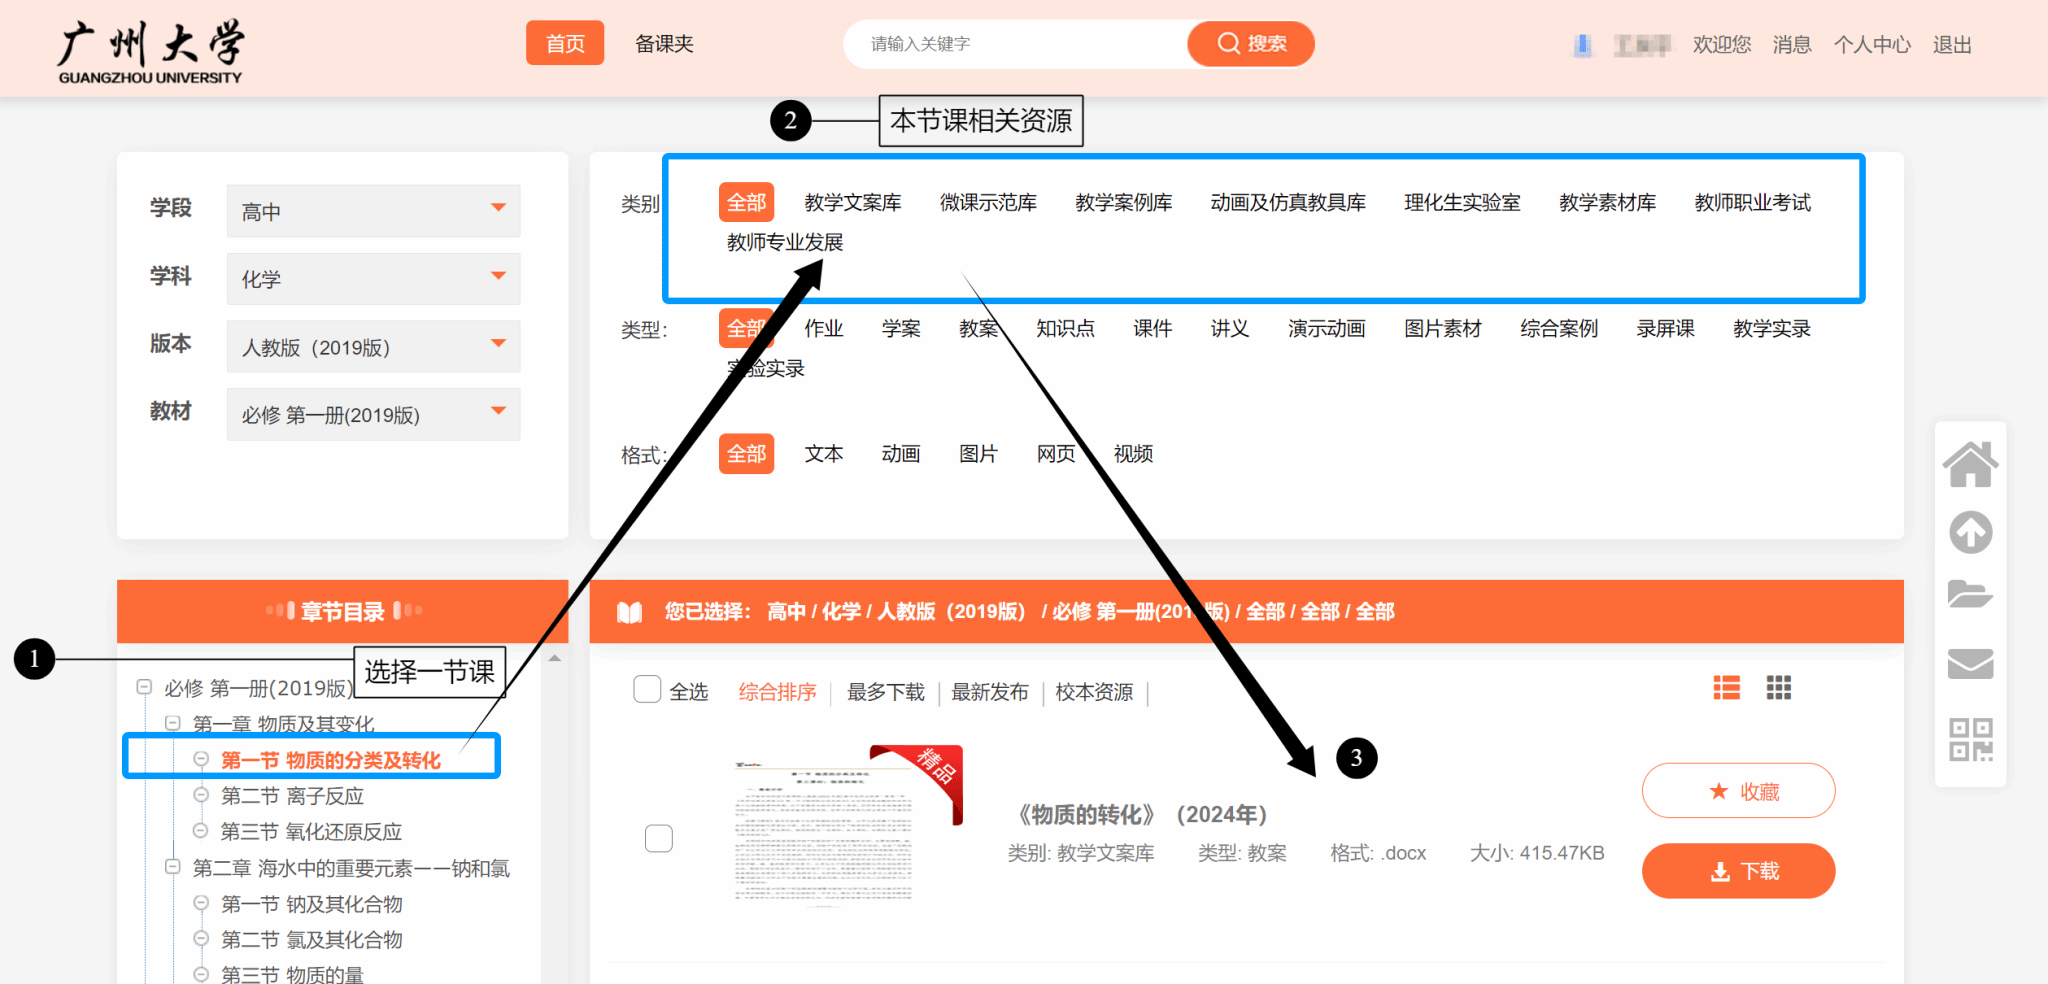The height and width of the screenshot is (984, 2048).
Task: Click the Guangzhou University logo
Action: [x=150, y=51]
